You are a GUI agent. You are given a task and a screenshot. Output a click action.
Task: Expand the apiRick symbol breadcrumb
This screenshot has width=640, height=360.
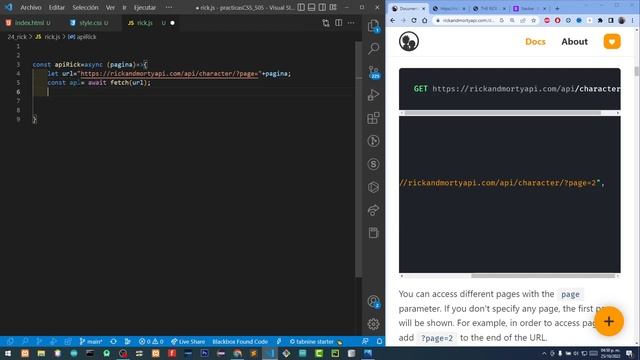click(x=82, y=37)
